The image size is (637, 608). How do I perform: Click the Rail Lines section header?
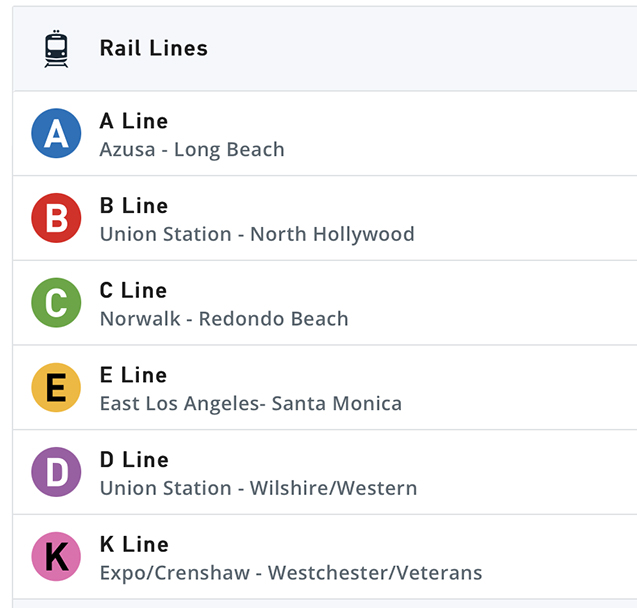tap(154, 48)
